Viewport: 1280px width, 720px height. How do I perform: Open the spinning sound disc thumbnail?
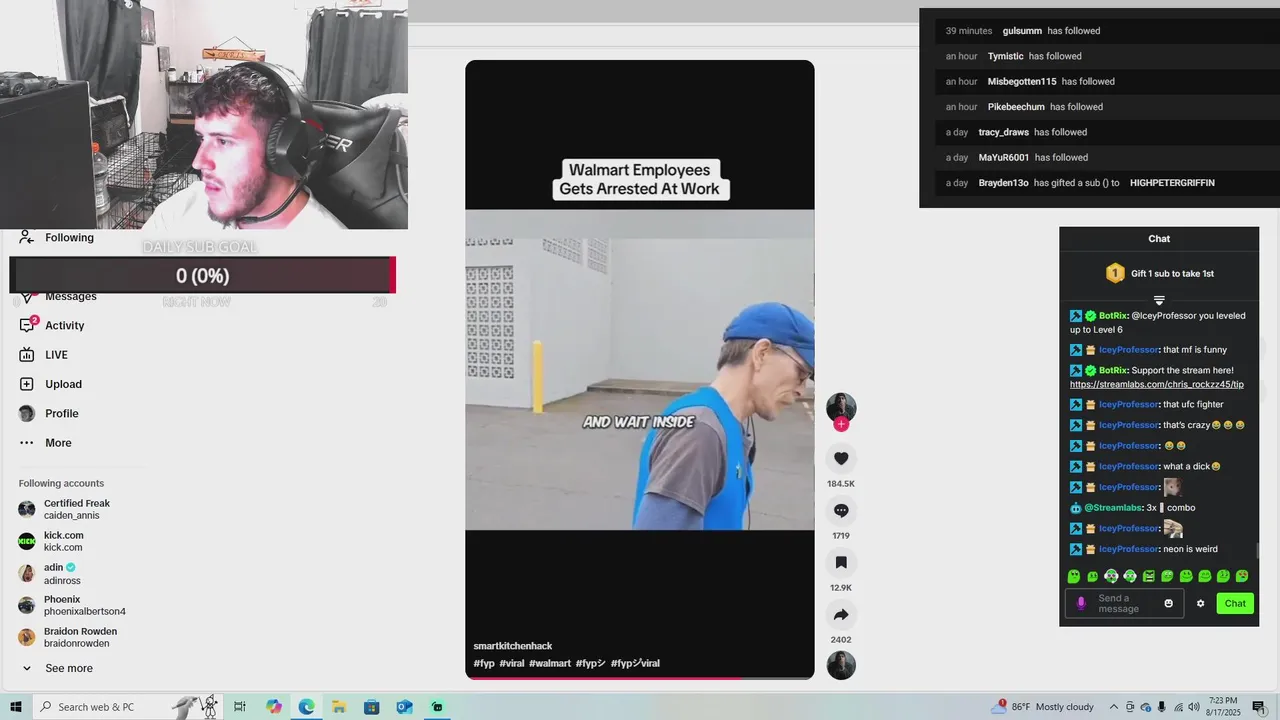coord(841,665)
